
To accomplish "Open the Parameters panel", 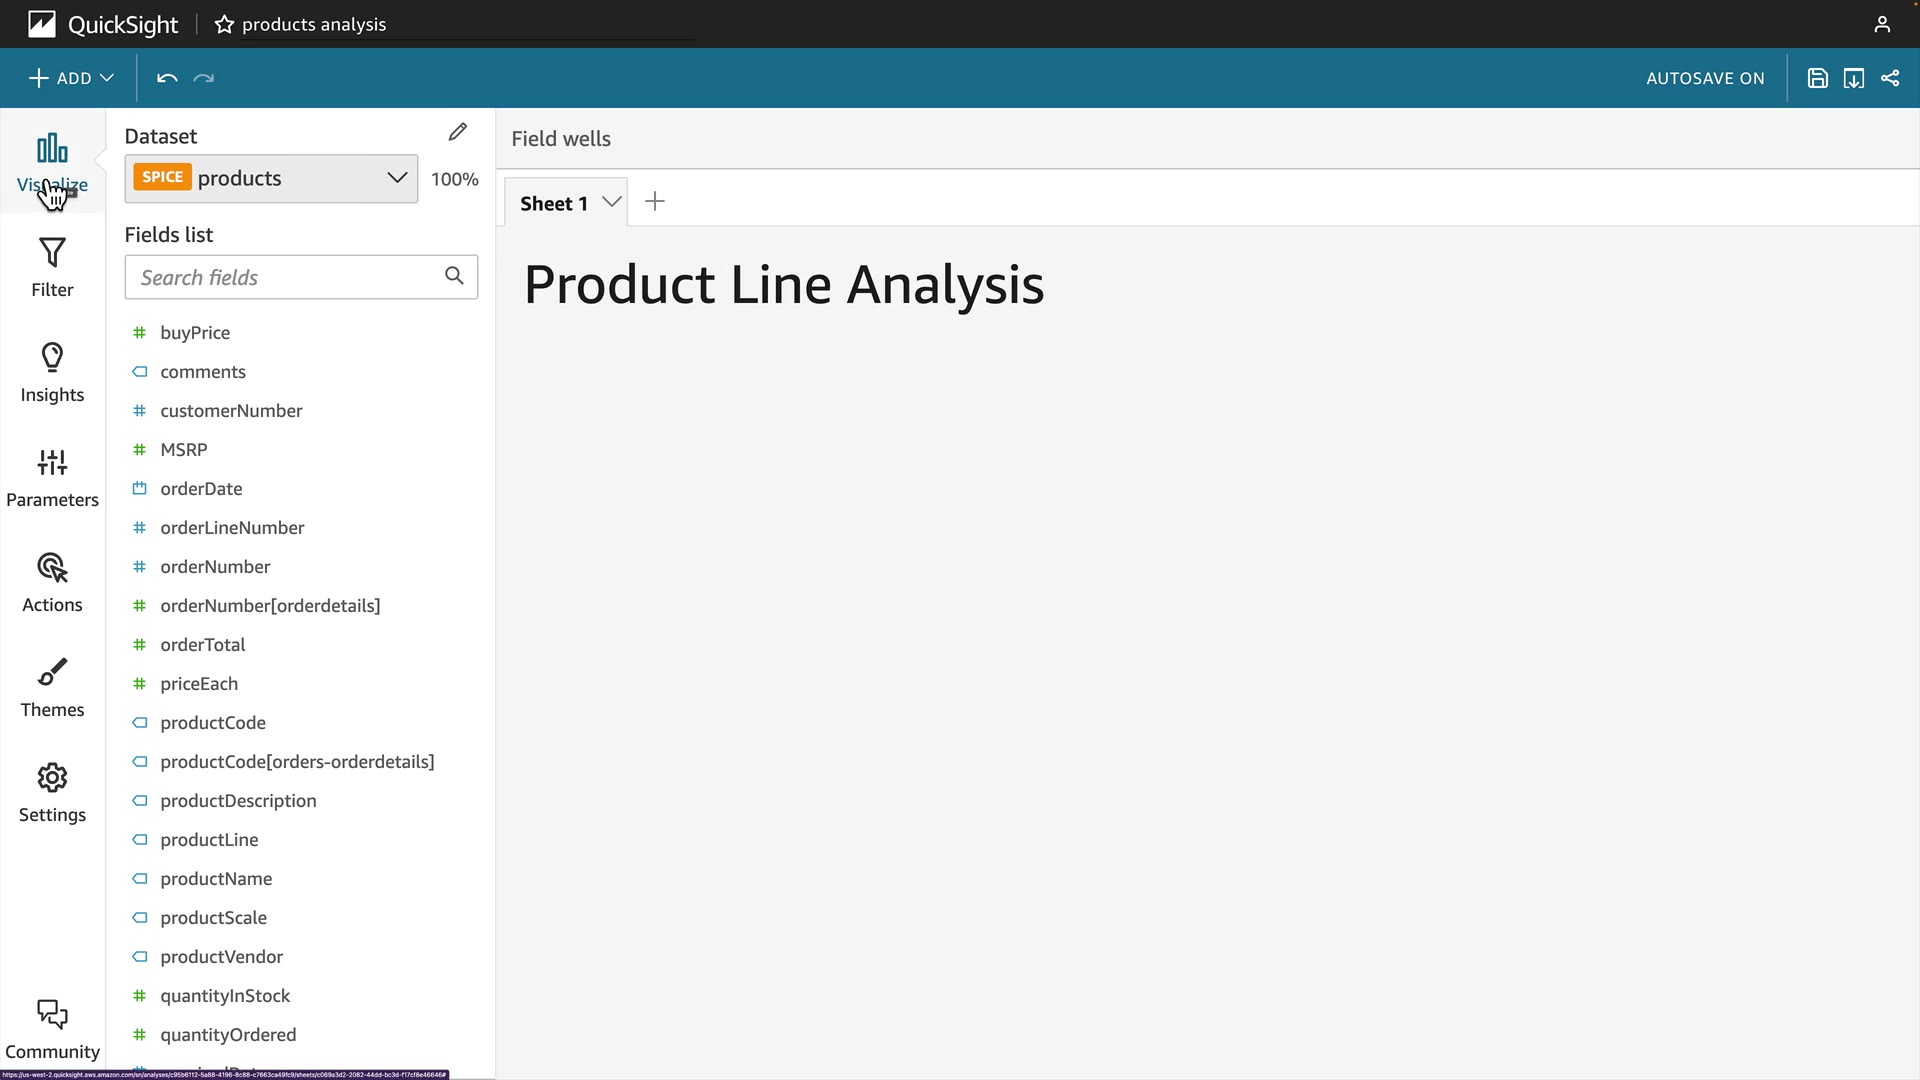I will 52,477.
